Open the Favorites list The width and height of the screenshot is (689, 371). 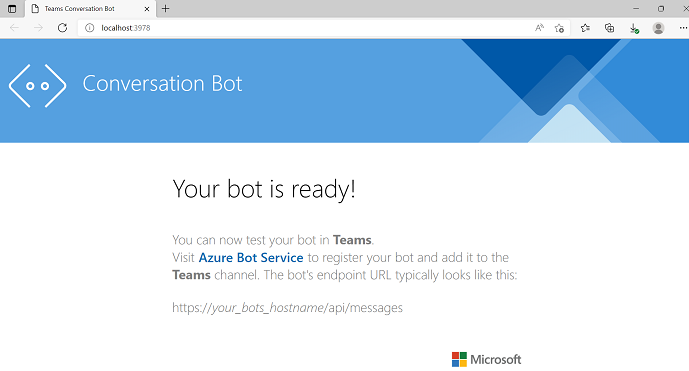click(585, 28)
